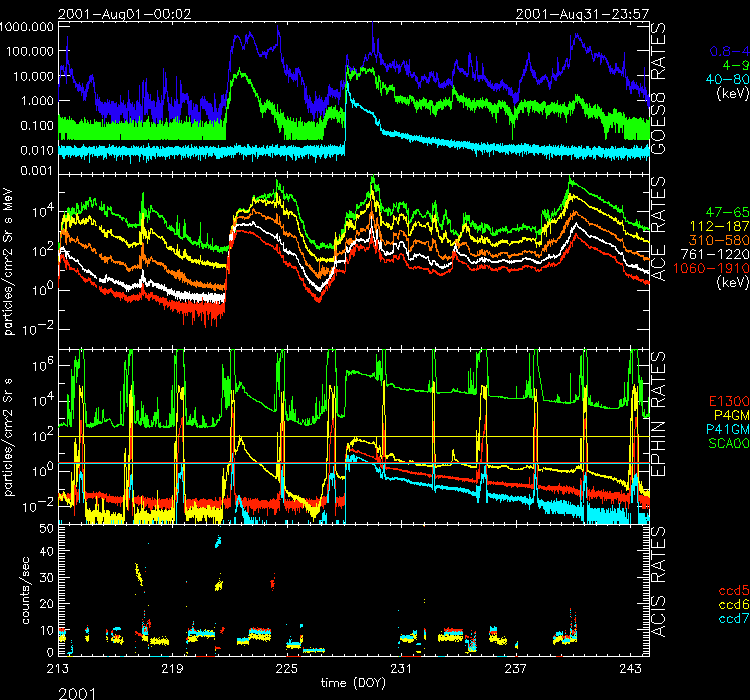Screen dimensions: 750x700
Task: Click the 0.8-4 keV blue legend label
Action: [x=729, y=50]
